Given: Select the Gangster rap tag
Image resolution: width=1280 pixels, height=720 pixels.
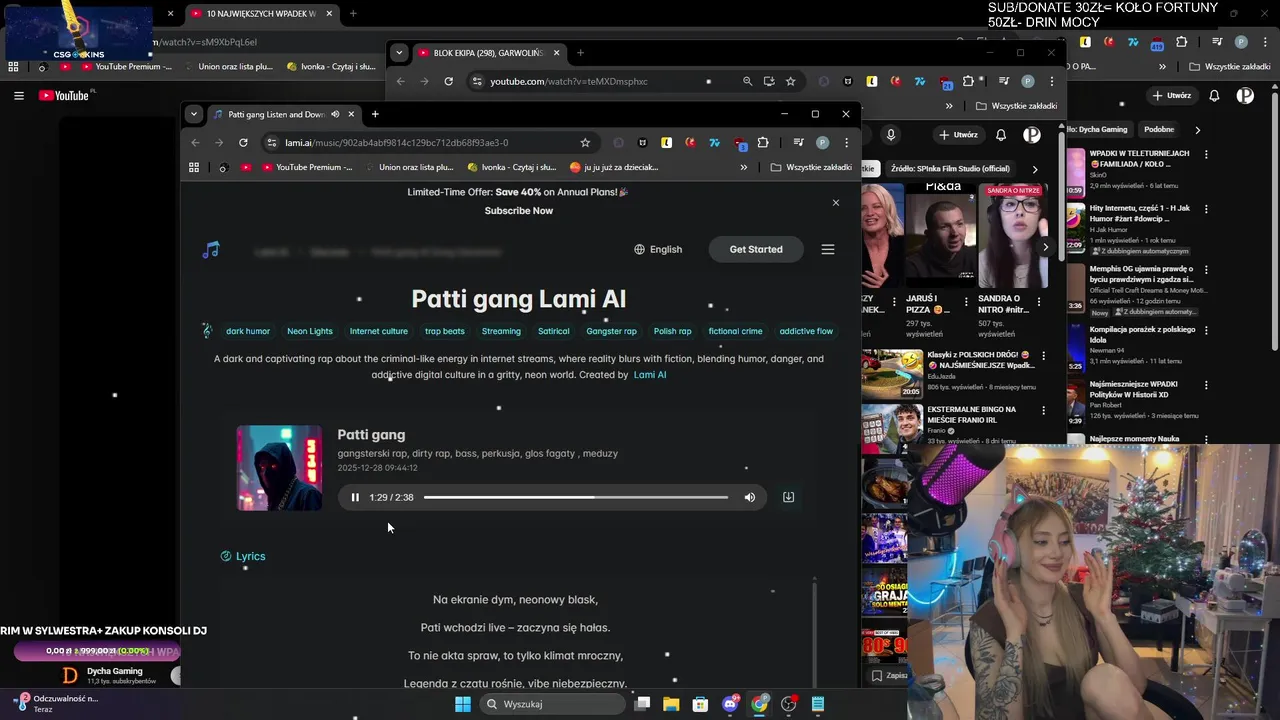Looking at the screenshot, I should coord(612,331).
